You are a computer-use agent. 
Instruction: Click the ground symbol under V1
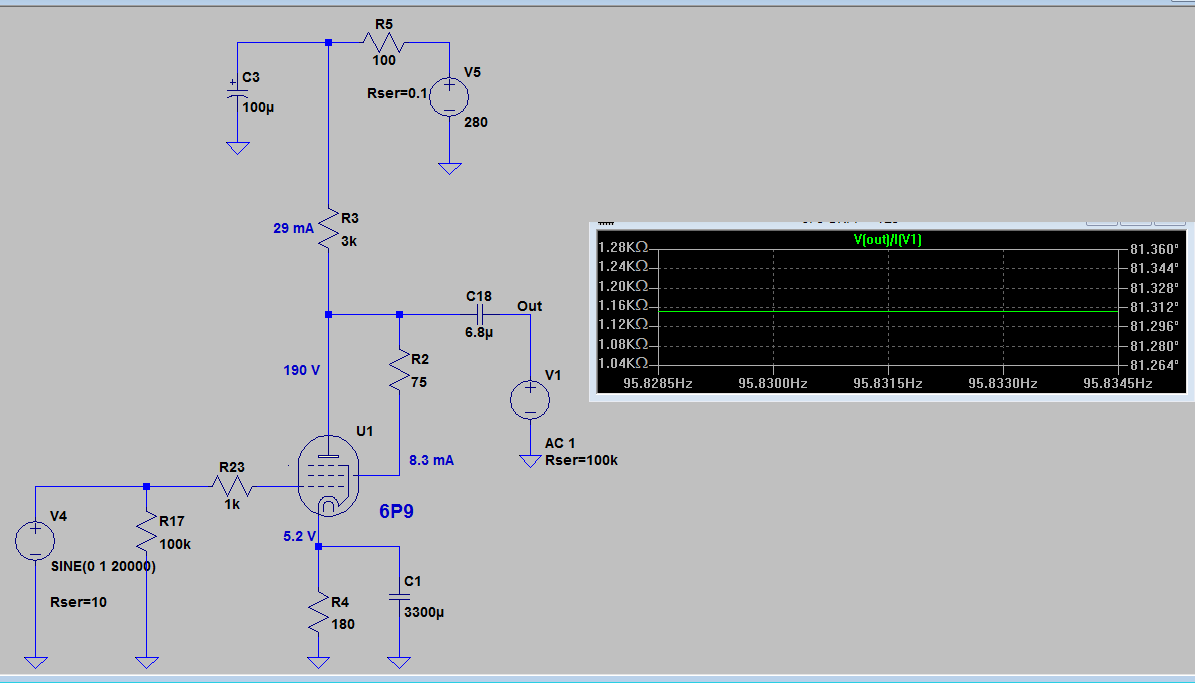[x=530, y=461]
